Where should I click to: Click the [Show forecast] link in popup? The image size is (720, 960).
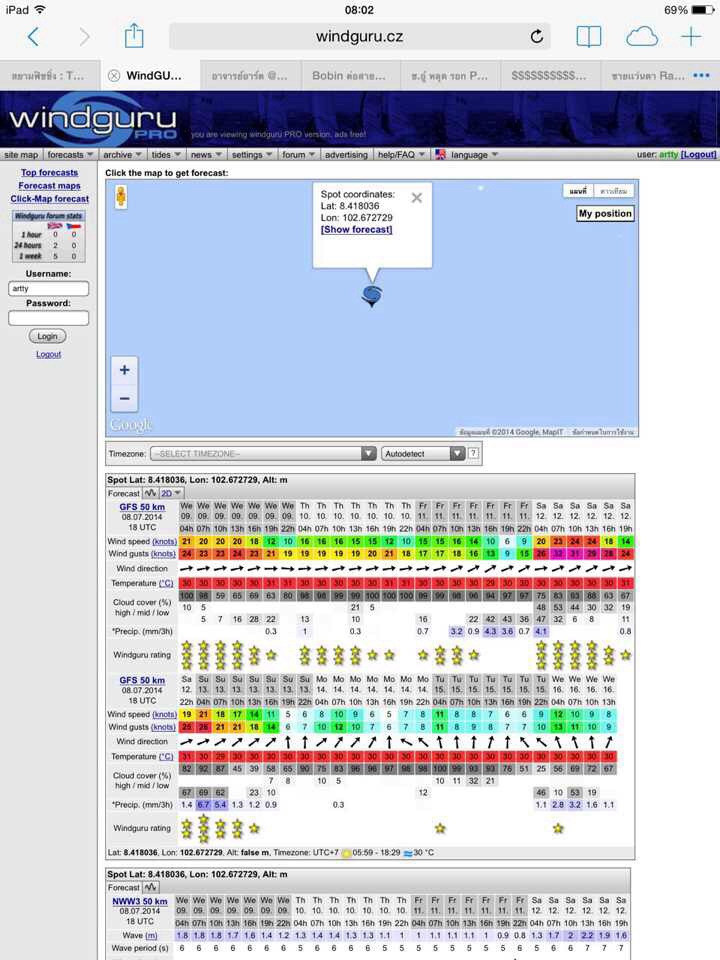(x=356, y=229)
